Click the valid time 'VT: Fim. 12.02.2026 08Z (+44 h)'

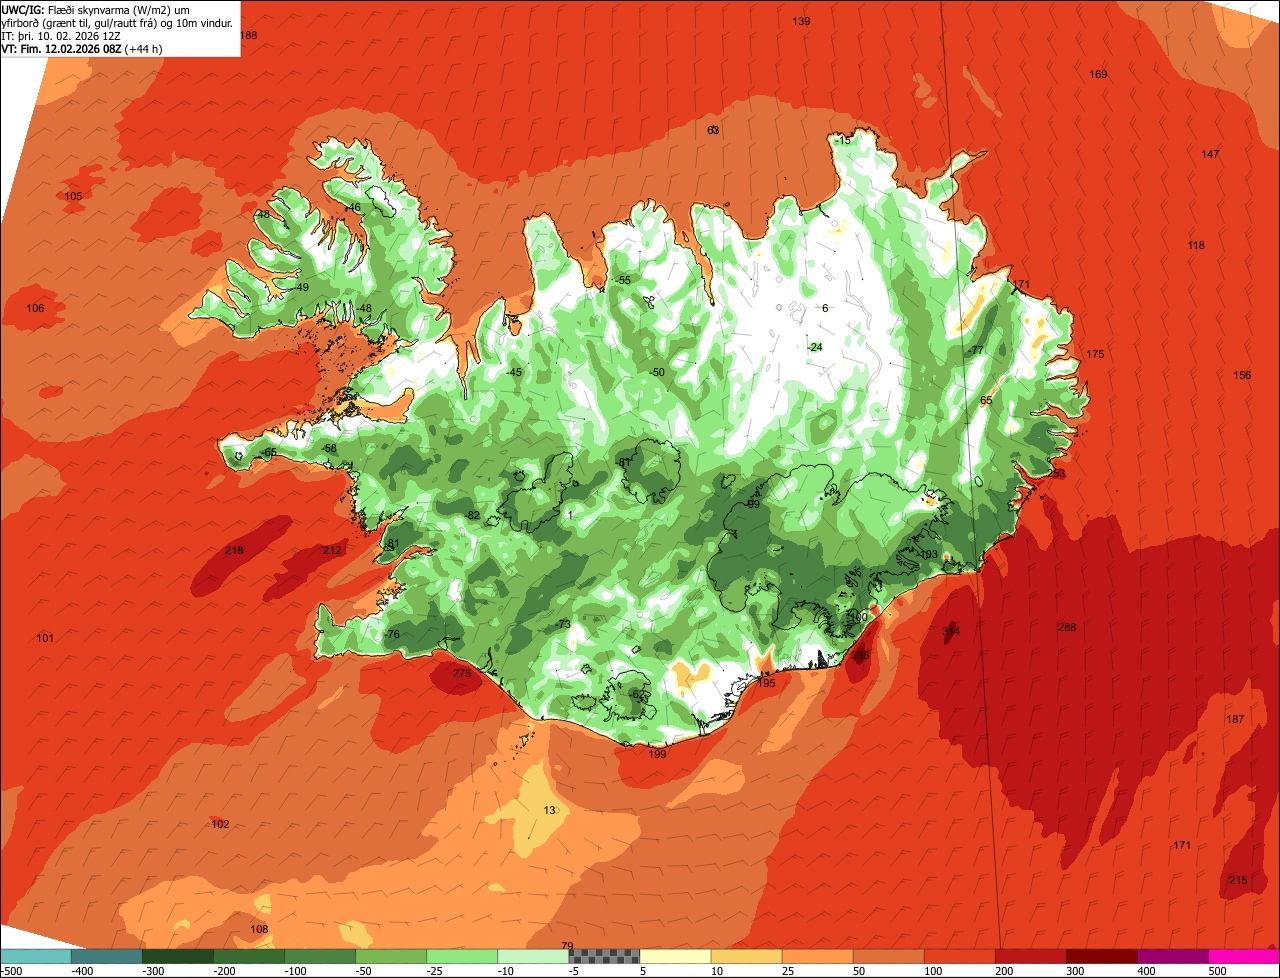pyautogui.click(x=82, y=48)
